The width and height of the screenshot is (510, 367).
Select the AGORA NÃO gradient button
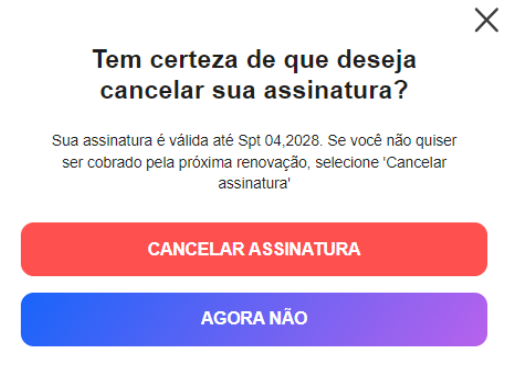pyautogui.click(x=254, y=319)
